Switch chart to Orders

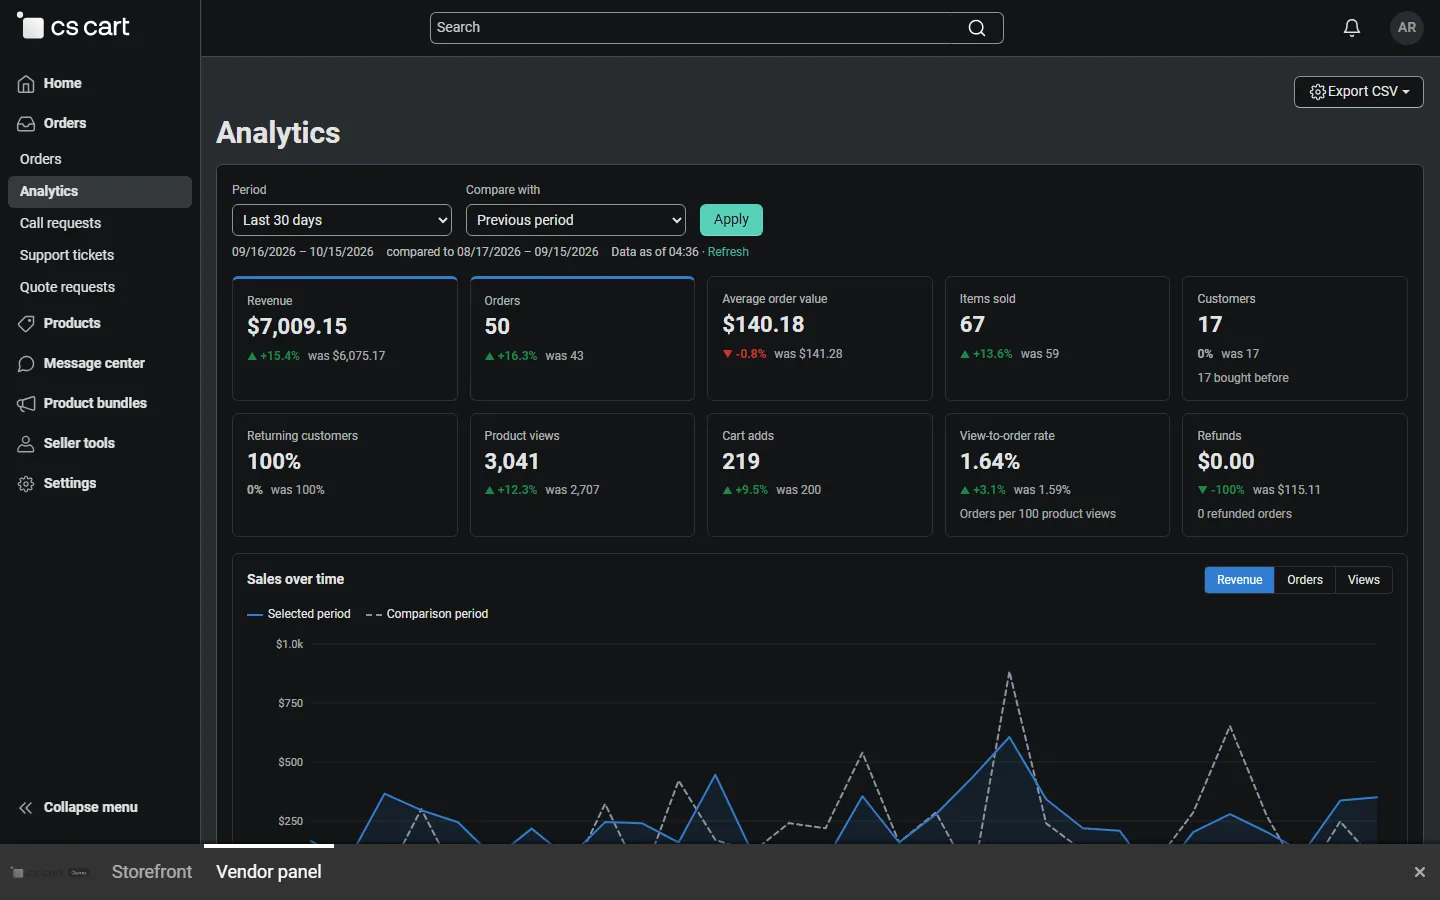[1305, 580]
